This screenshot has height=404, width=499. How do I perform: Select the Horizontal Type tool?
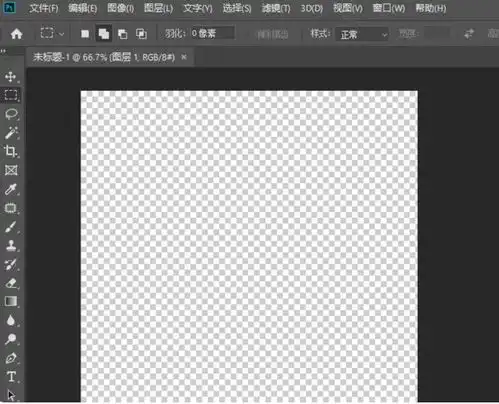(x=11, y=377)
